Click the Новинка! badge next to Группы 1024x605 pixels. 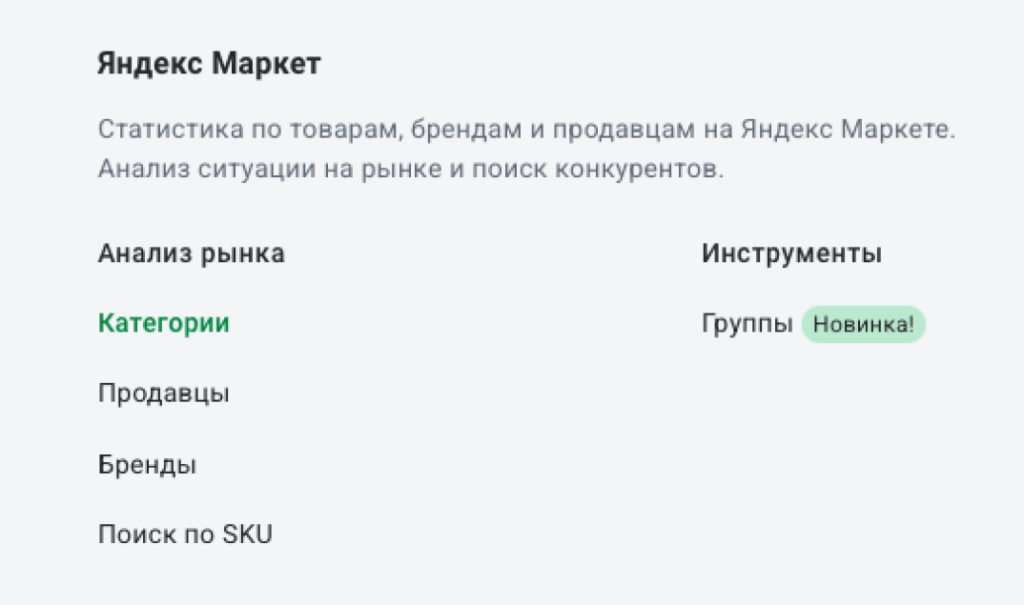point(863,323)
